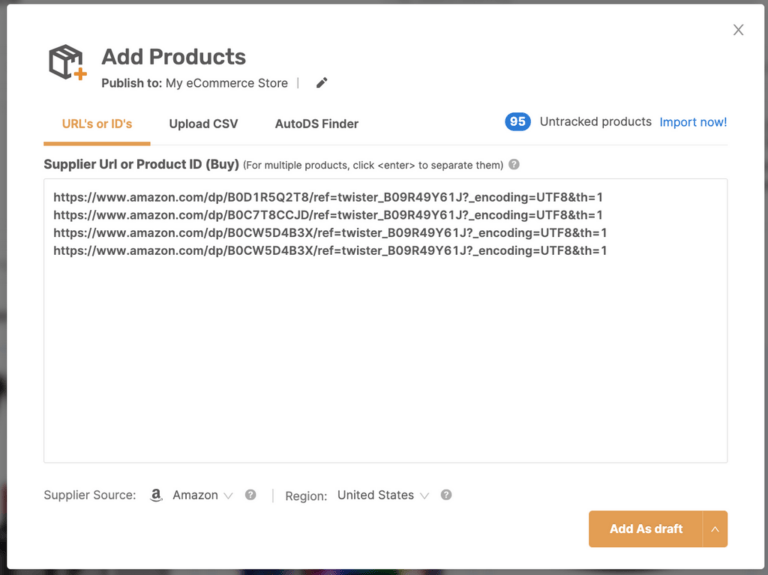Close the Add Products dialog
The width and height of the screenshot is (768, 575).
[x=738, y=30]
